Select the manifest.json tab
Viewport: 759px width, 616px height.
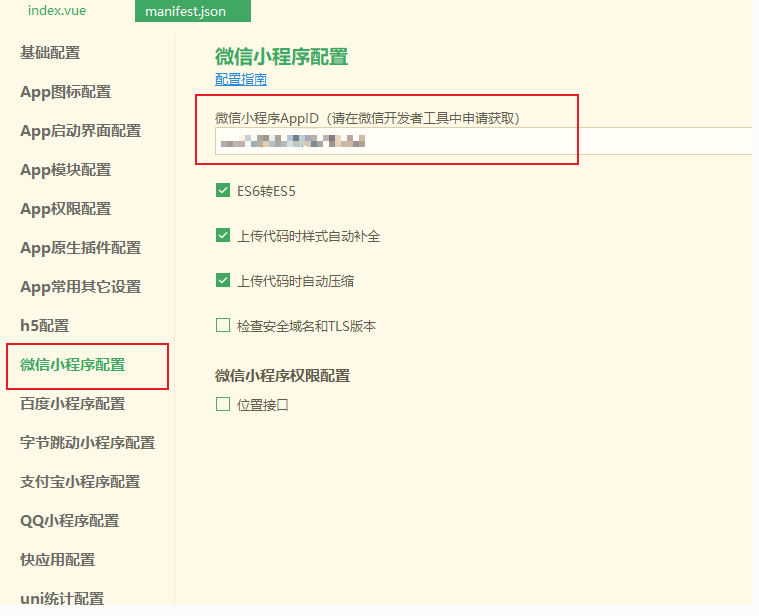point(193,11)
